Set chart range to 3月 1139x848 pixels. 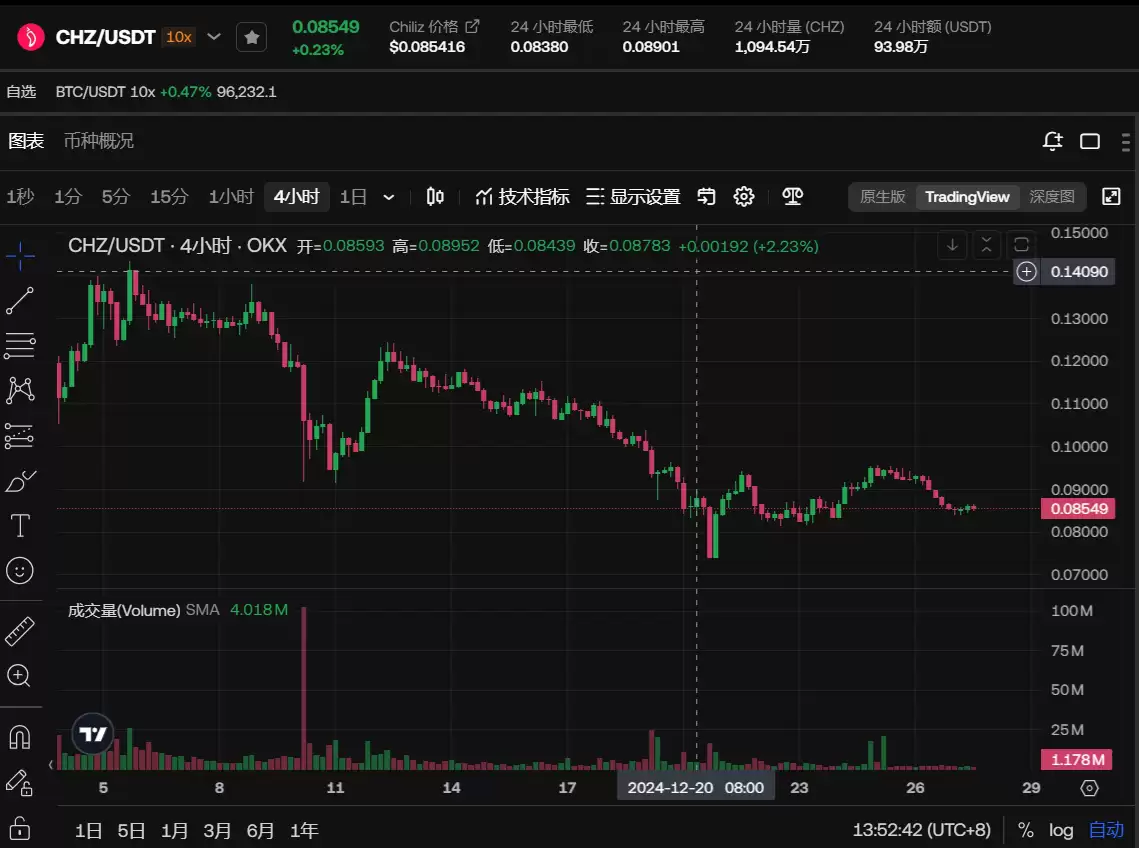click(x=217, y=830)
